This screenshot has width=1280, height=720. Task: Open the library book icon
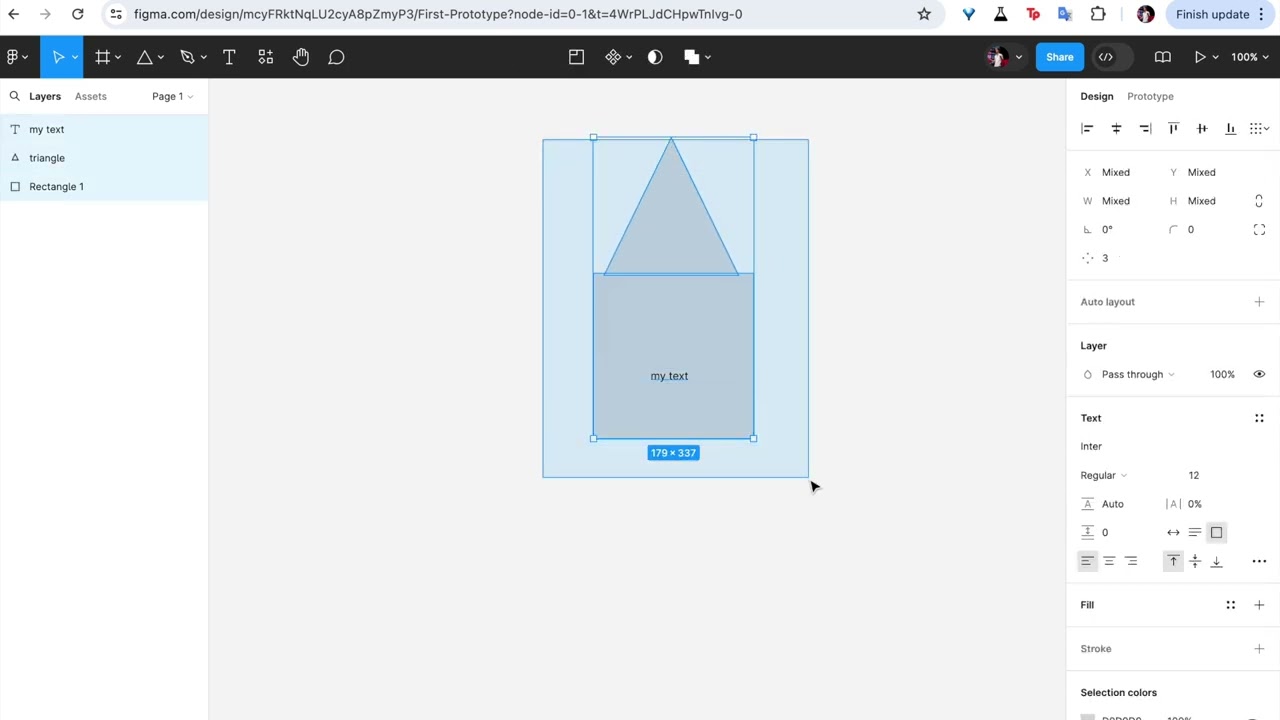coord(1162,57)
